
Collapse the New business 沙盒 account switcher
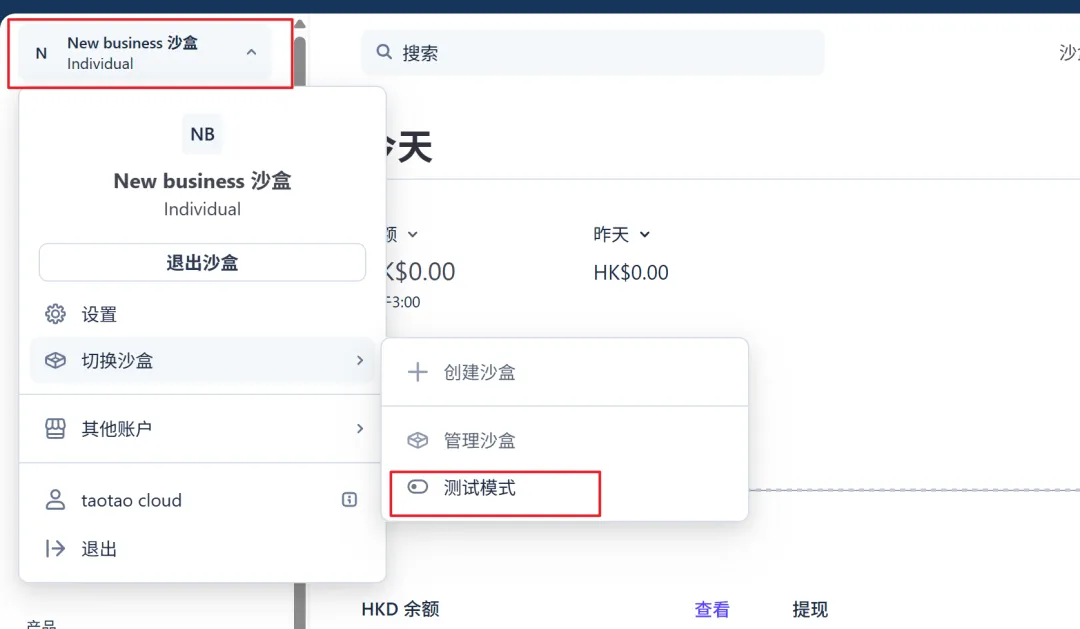pyautogui.click(x=251, y=52)
